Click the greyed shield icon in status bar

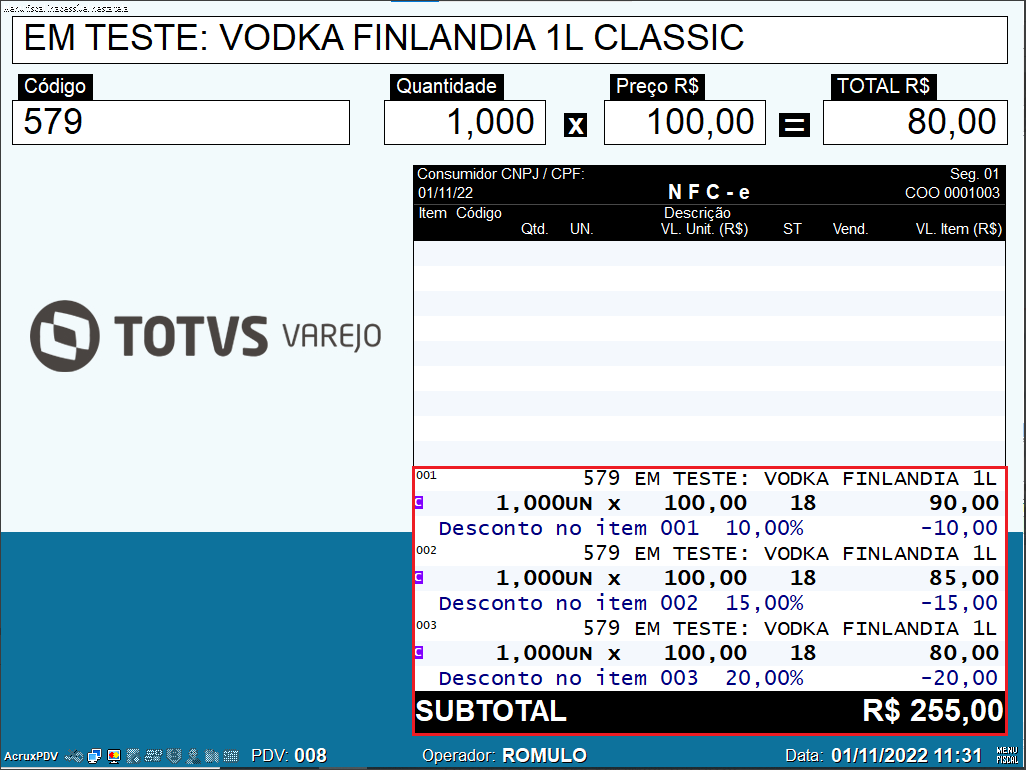pyautogui.click(x=173, y=756)
